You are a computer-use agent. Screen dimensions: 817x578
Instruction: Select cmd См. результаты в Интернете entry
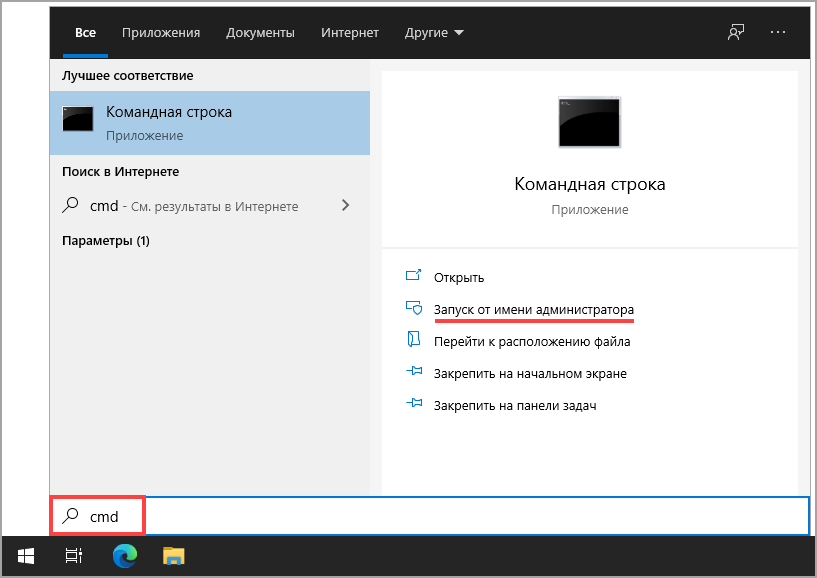(210, 206)
